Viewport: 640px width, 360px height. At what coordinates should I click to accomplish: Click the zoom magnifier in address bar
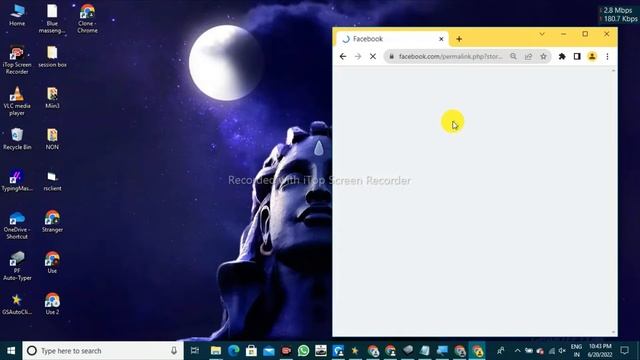tap(513, 56)
